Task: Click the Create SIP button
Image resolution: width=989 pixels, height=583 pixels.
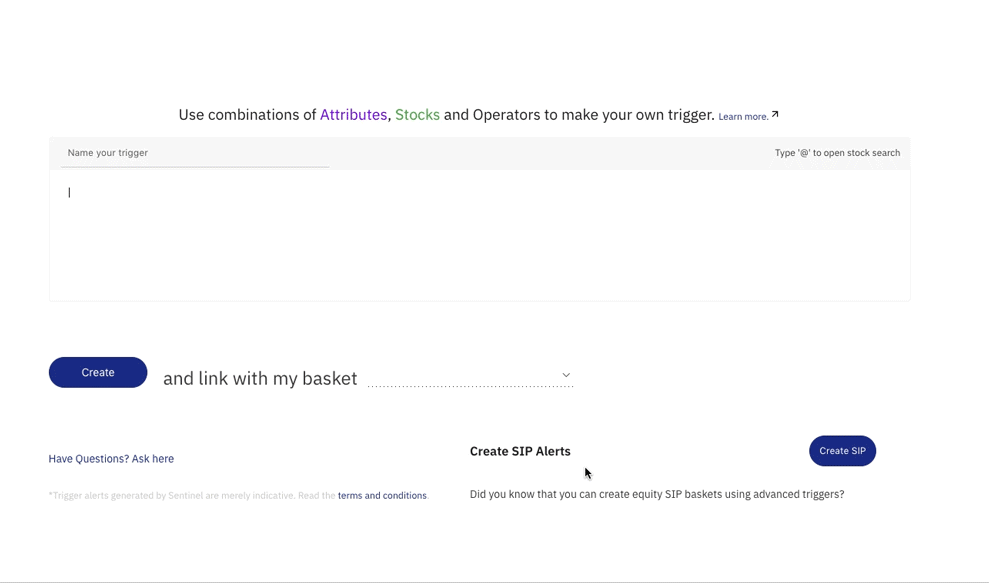Action: coord(842,450)
